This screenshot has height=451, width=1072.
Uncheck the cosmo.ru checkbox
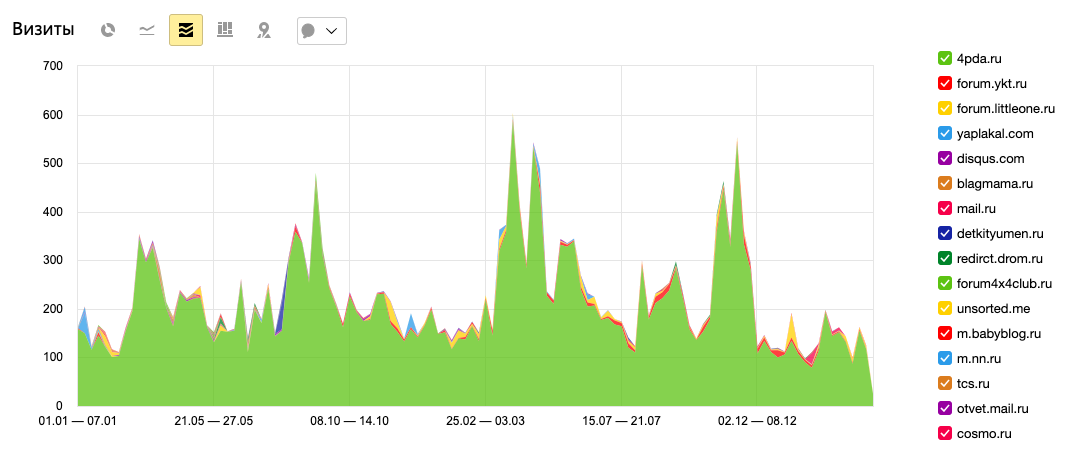(x=945, y=433)
